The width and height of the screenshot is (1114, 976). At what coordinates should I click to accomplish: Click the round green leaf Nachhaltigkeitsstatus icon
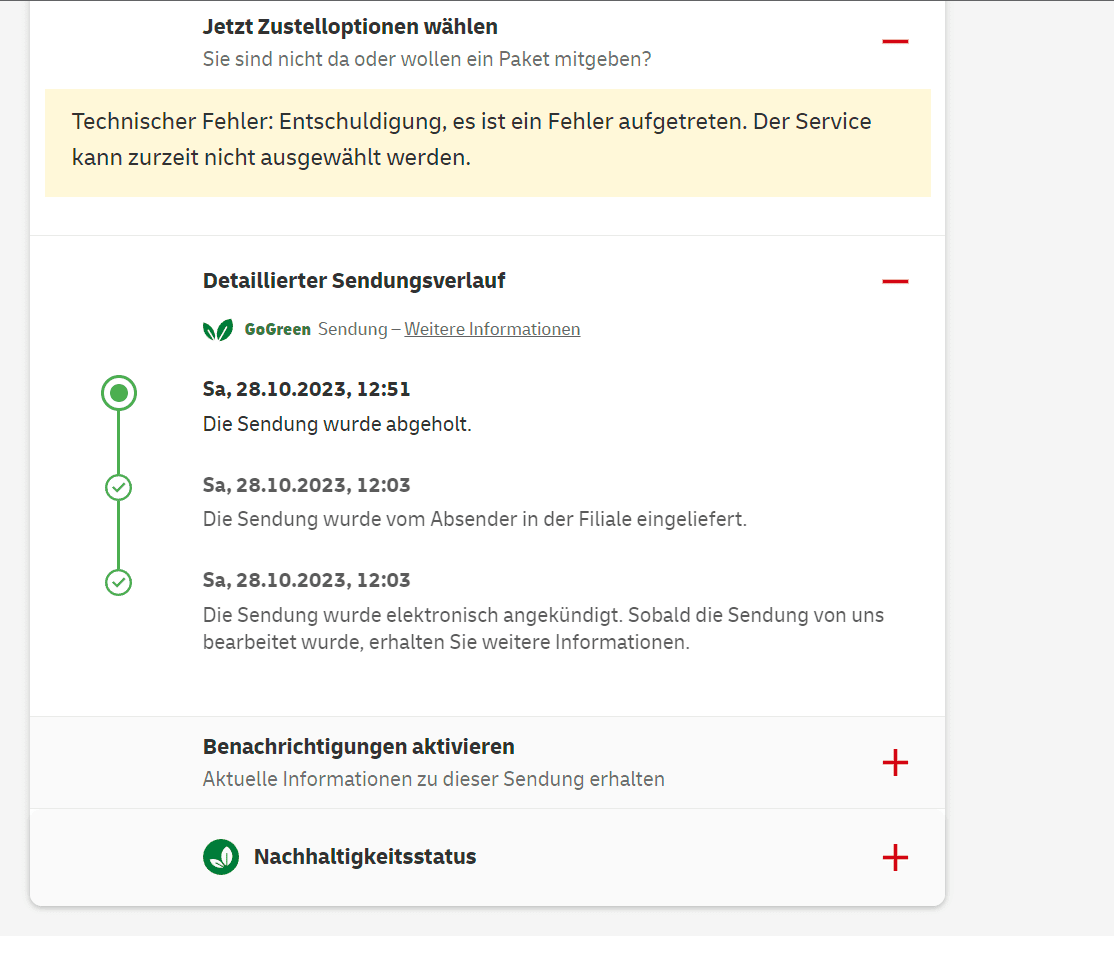(x=221, y=857)
